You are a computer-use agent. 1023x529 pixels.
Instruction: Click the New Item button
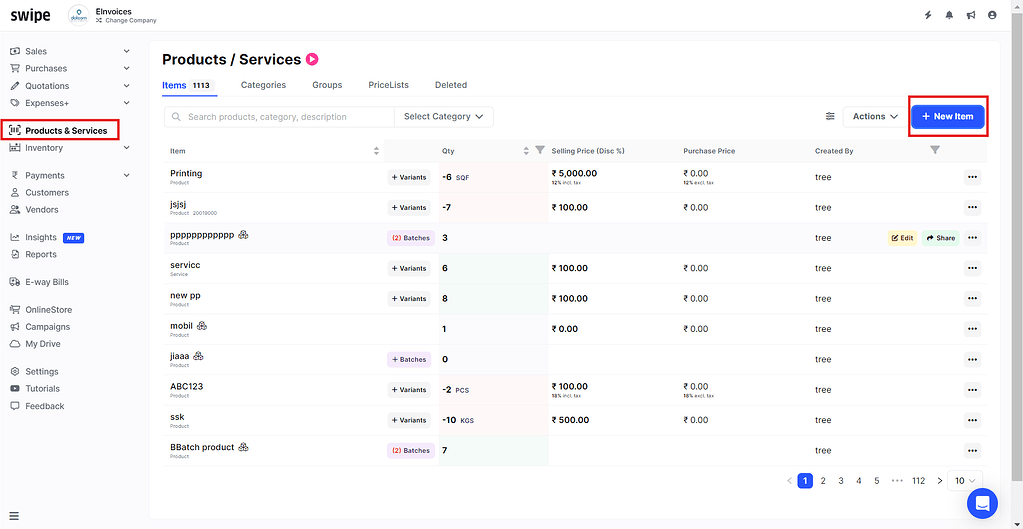[x=947, y=117]
